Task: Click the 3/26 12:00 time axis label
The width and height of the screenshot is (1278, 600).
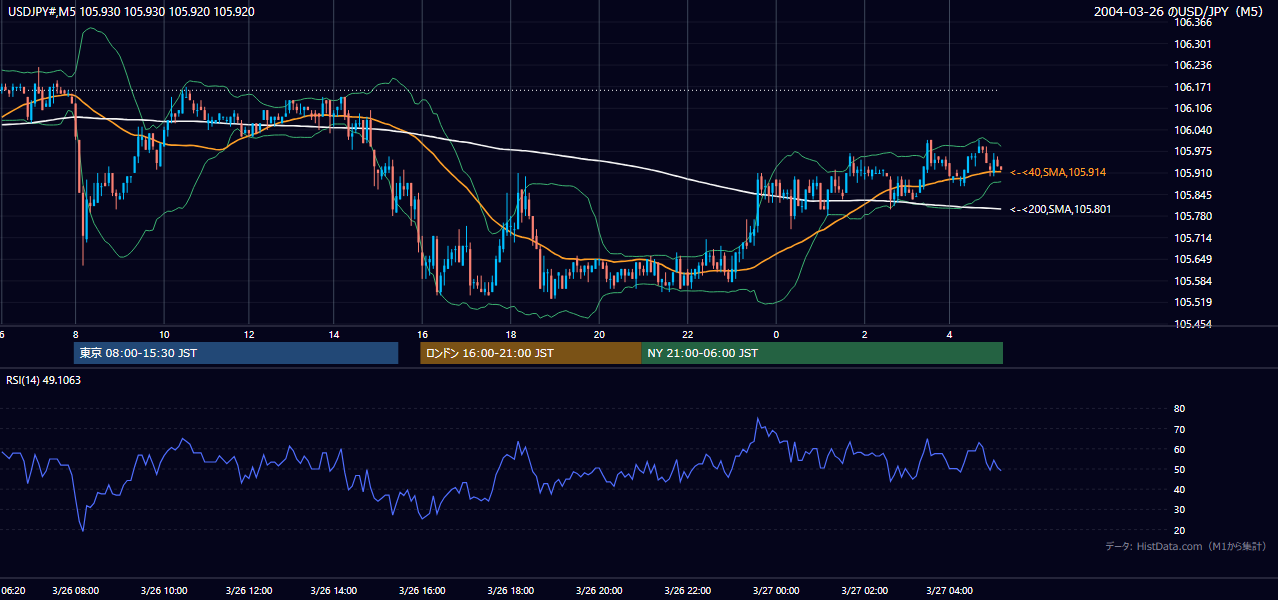Action: coord(249,590)
